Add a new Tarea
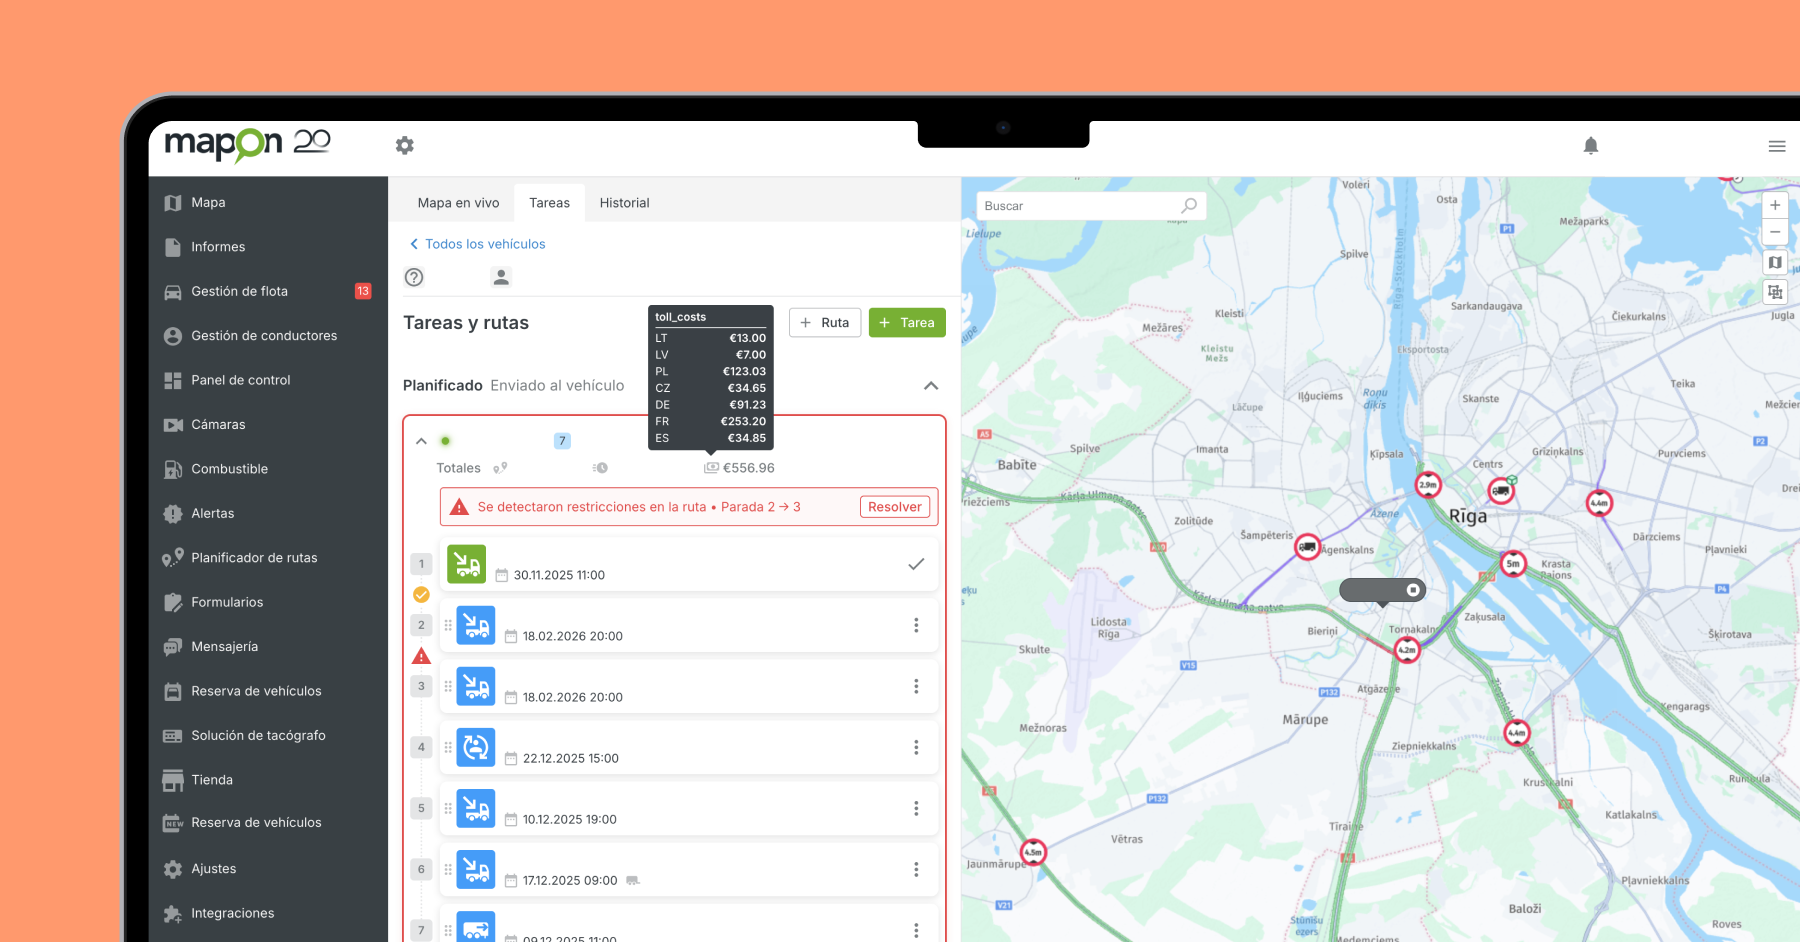Image resolution: width=1800 pixels, height=942 pixels. pos(907,323)
